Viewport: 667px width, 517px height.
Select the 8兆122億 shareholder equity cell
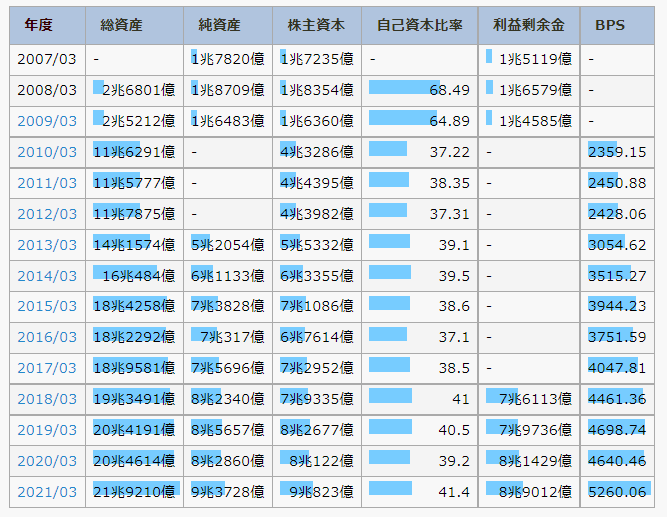317,461
